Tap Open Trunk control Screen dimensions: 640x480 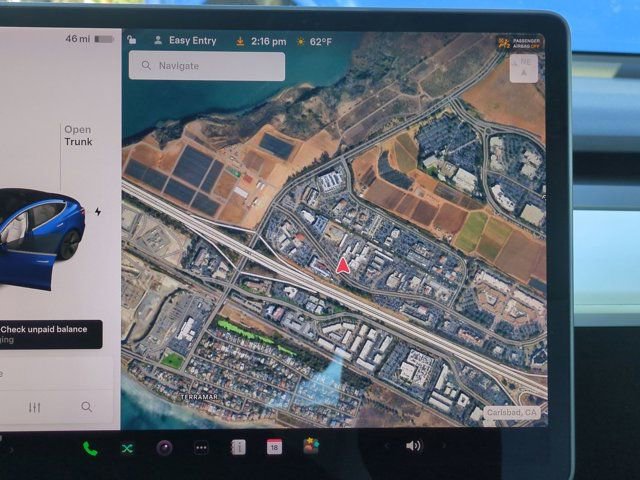click(78, 136)
